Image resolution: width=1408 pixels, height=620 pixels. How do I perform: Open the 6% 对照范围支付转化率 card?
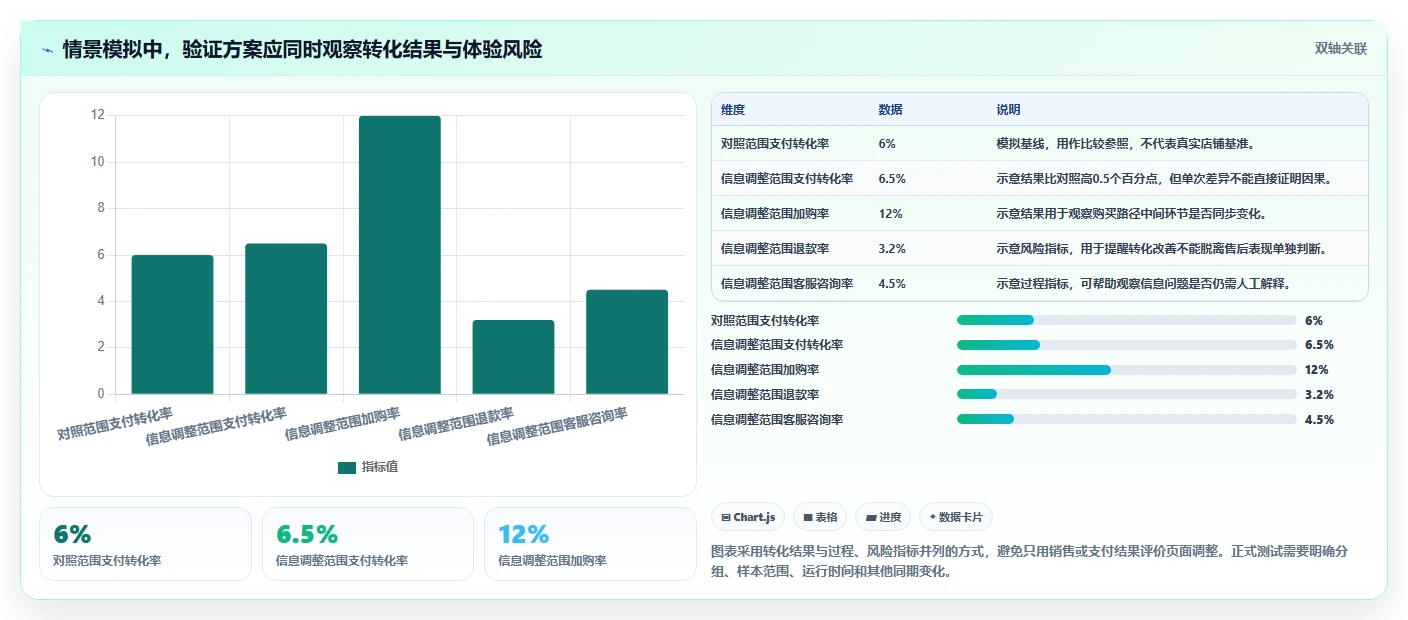click(145, 544)
